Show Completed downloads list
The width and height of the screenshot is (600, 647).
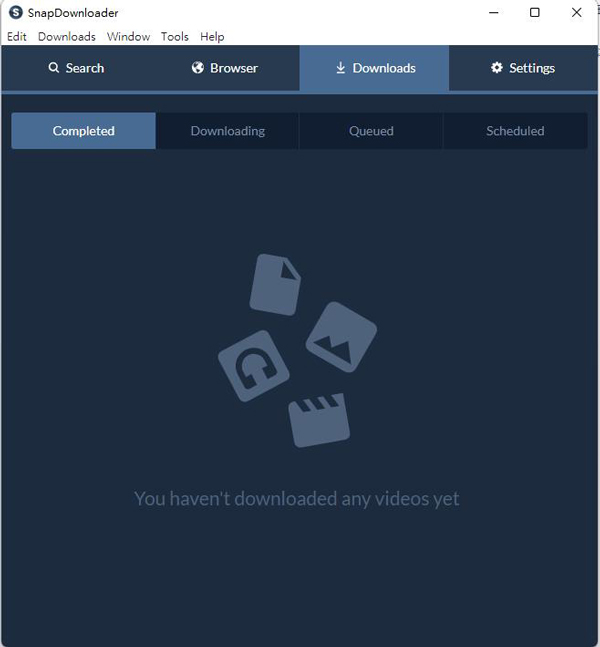point(84,131)
